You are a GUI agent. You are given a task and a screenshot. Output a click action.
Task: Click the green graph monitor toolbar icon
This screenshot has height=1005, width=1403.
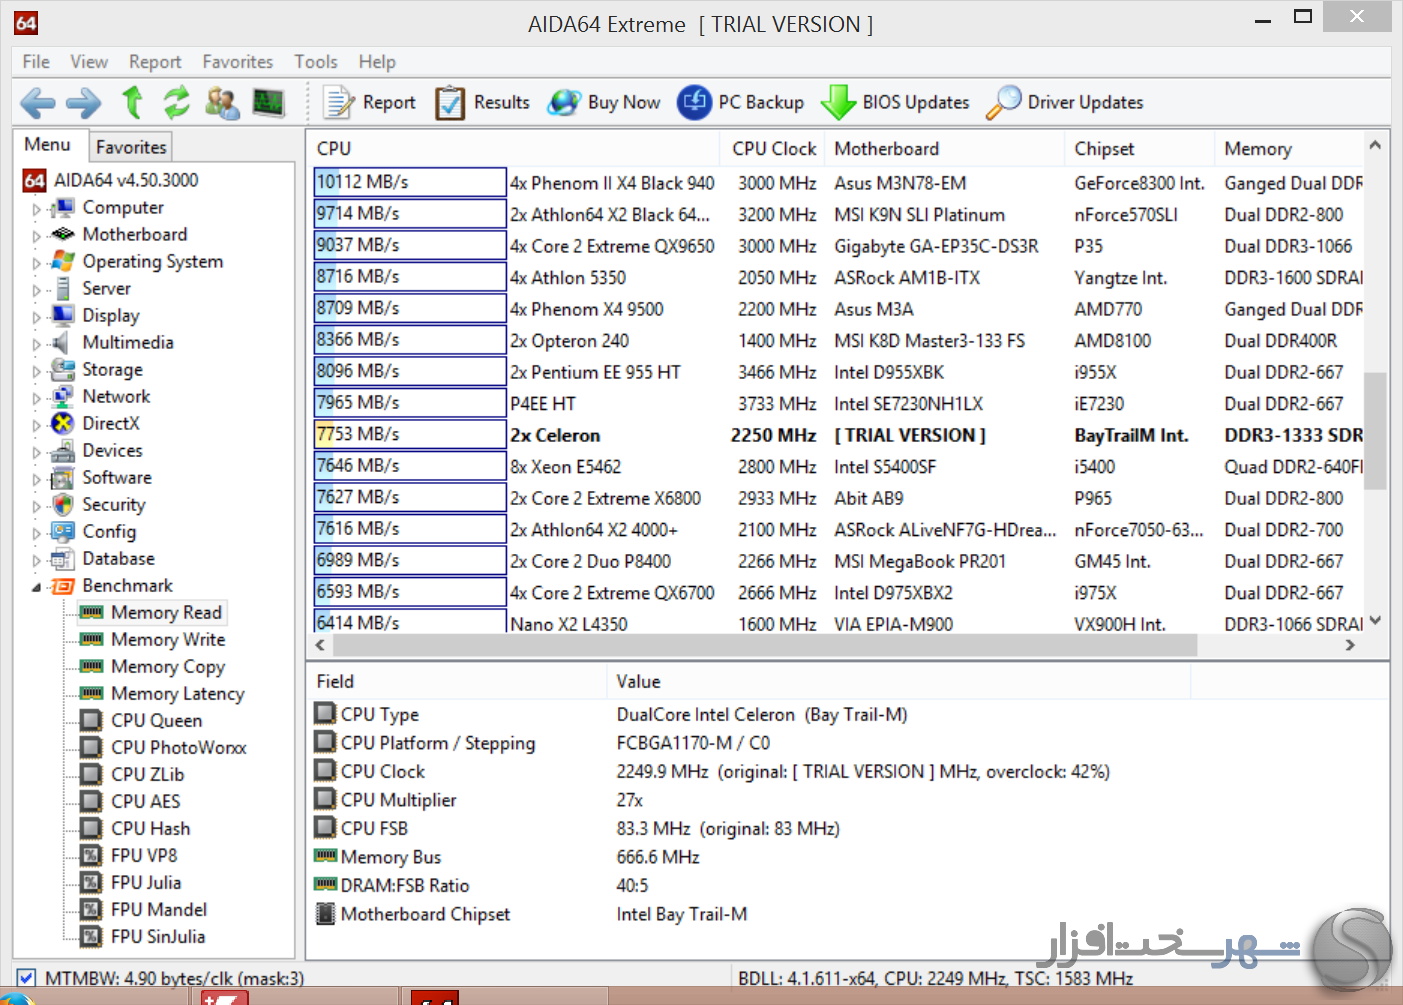268,102
